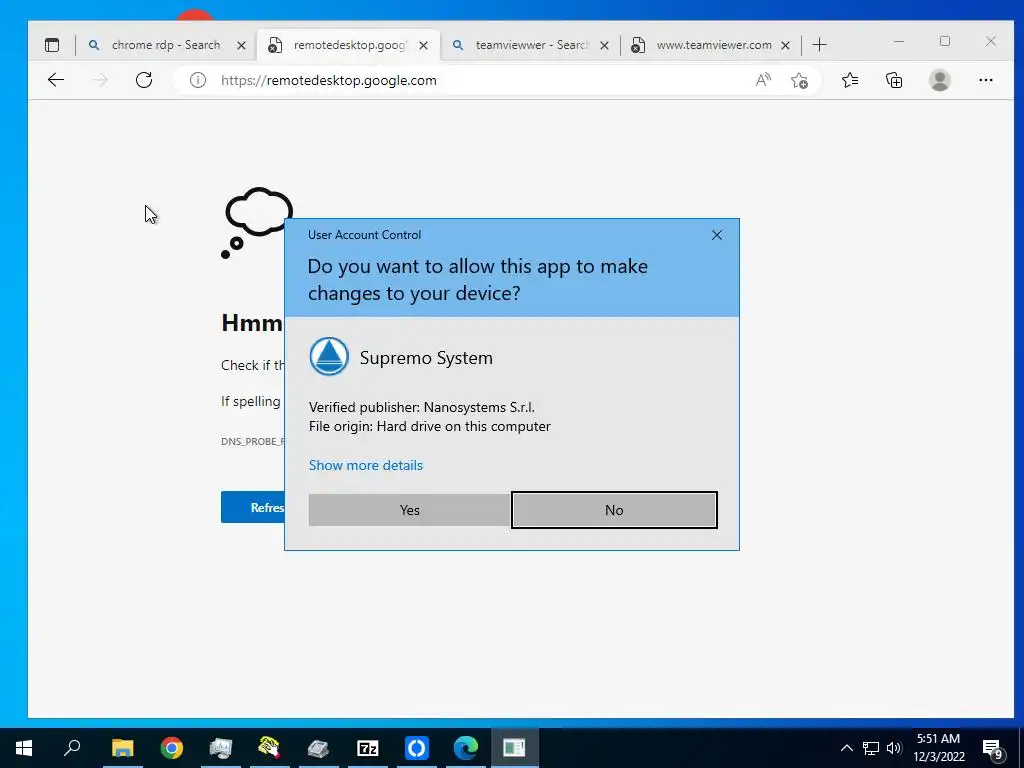Screen dimensions: 1024x768
Task: Open taskbar search
Action: pos(72,748)
